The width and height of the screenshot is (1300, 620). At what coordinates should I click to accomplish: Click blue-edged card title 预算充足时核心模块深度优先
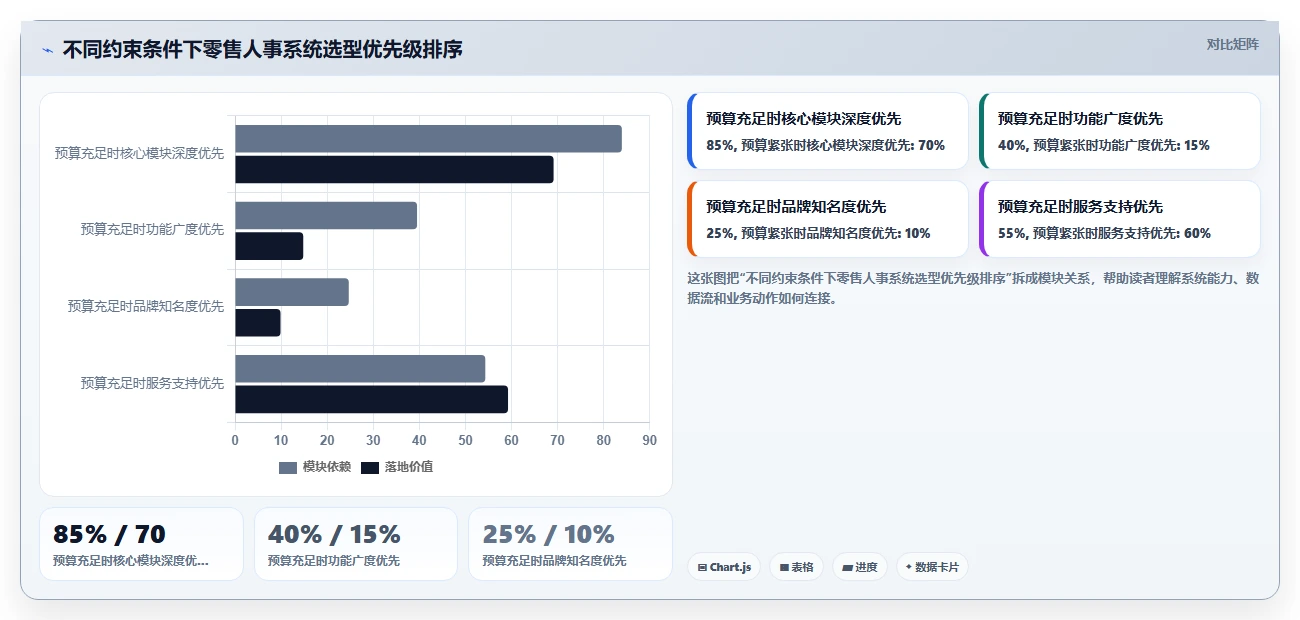(803, 119)
